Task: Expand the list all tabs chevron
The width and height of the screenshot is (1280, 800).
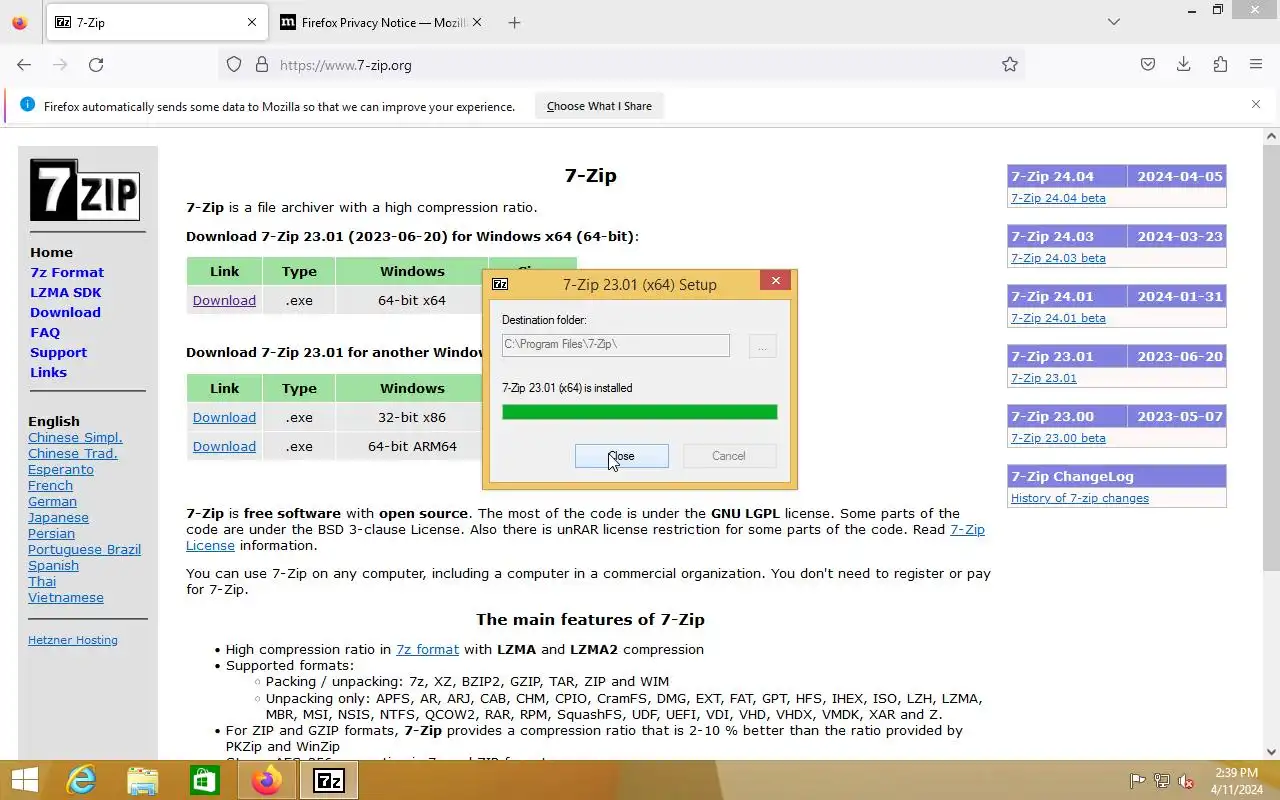Action: tap(1114, 22)
